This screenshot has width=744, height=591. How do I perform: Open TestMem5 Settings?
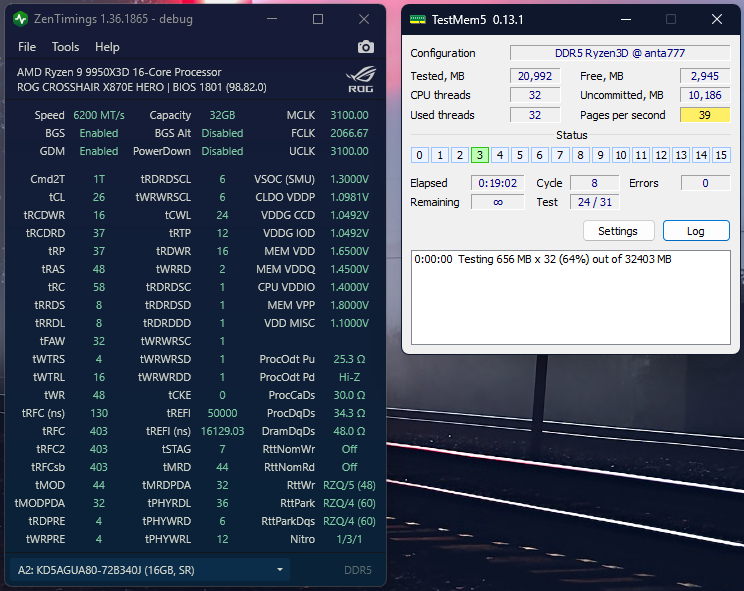618,231
